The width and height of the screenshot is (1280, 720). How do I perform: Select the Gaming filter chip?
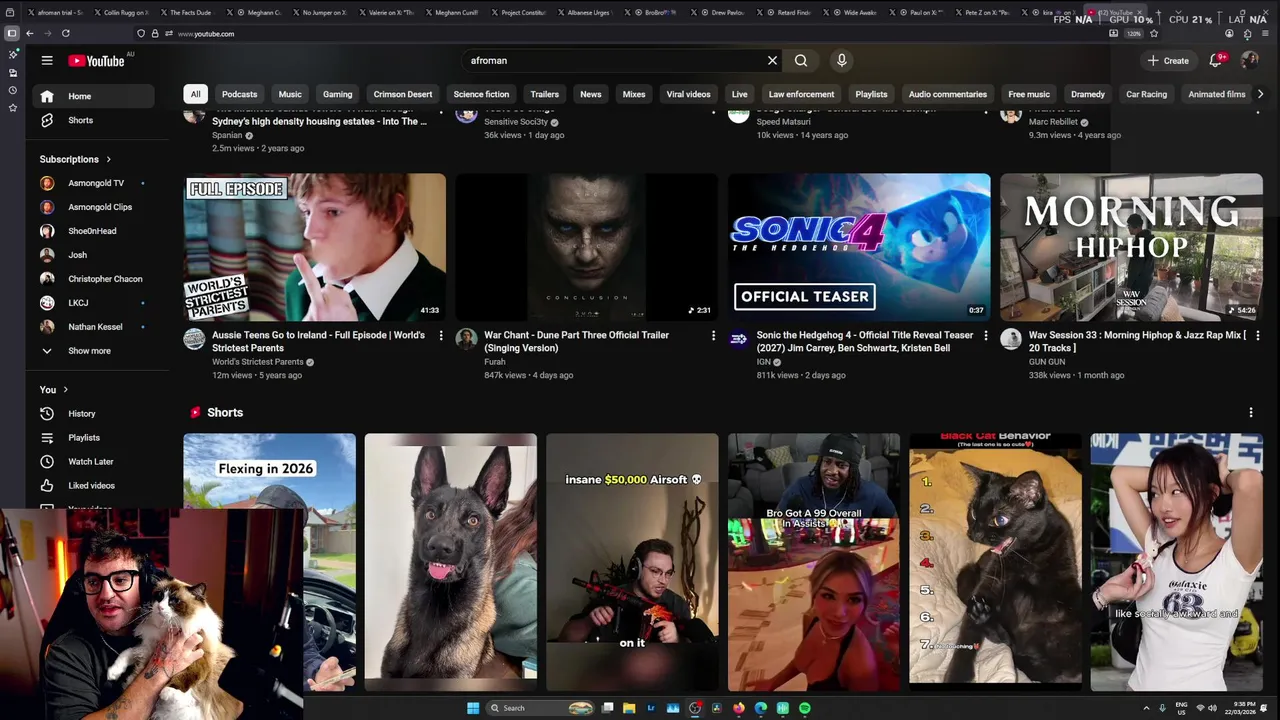tap(337, 94)
